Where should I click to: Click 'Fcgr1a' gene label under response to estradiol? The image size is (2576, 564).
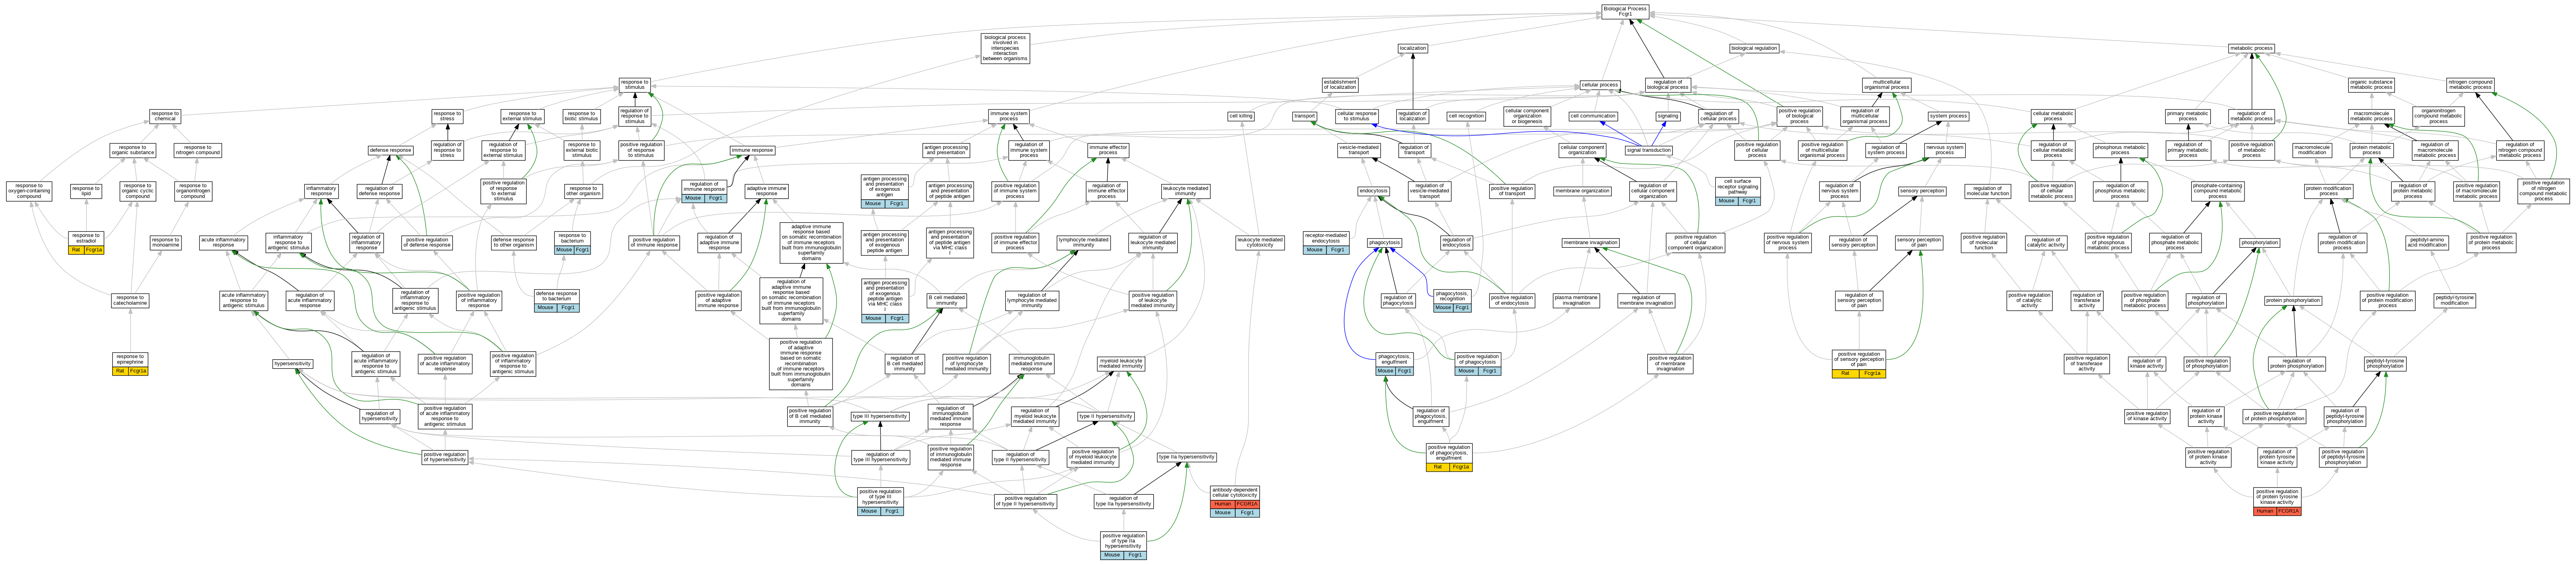click(x=93, y=250)
